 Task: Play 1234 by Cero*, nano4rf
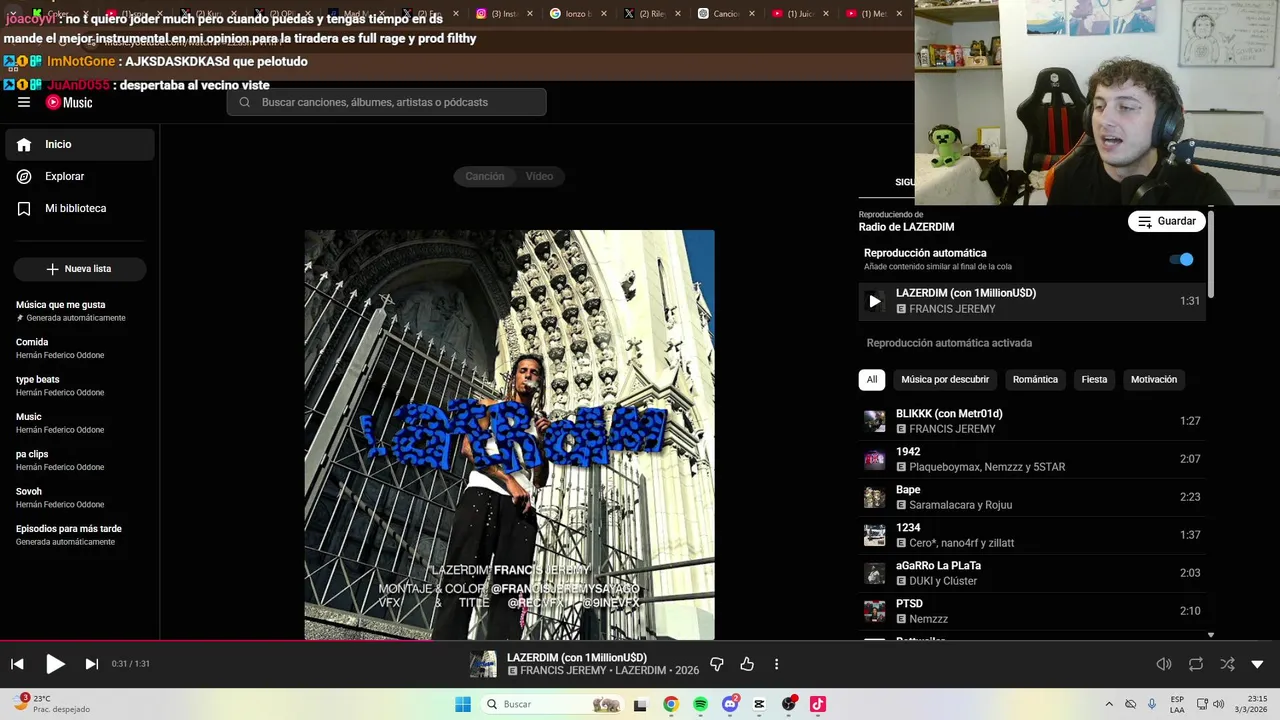1032,535
